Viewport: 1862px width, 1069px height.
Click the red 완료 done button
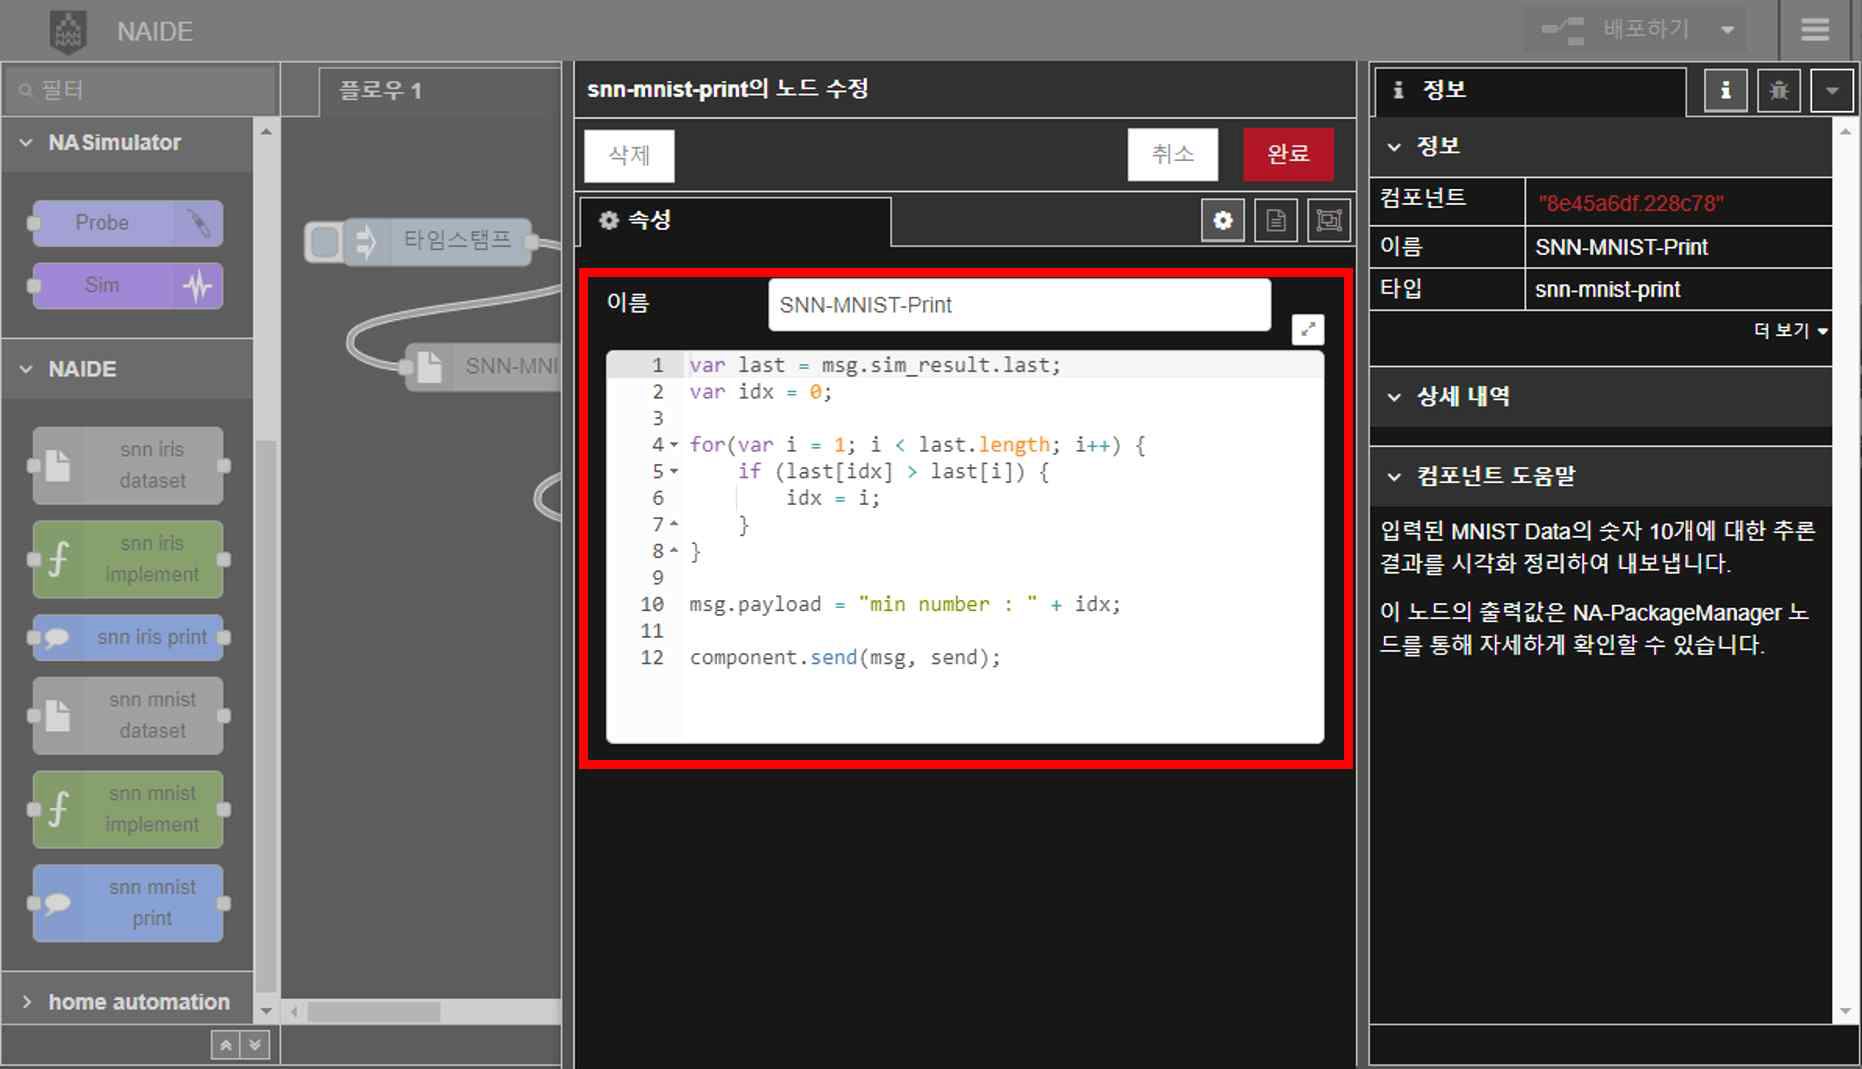click(x=1288, y=155)
